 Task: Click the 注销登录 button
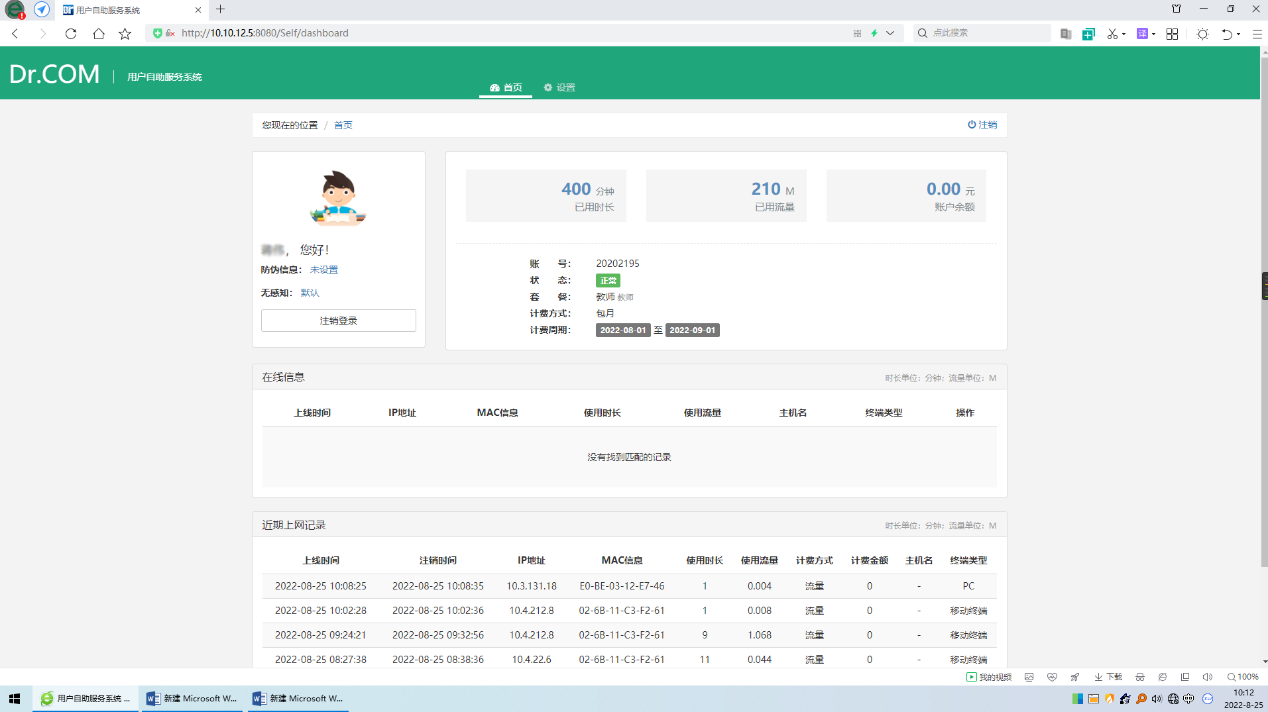point(338,321)
